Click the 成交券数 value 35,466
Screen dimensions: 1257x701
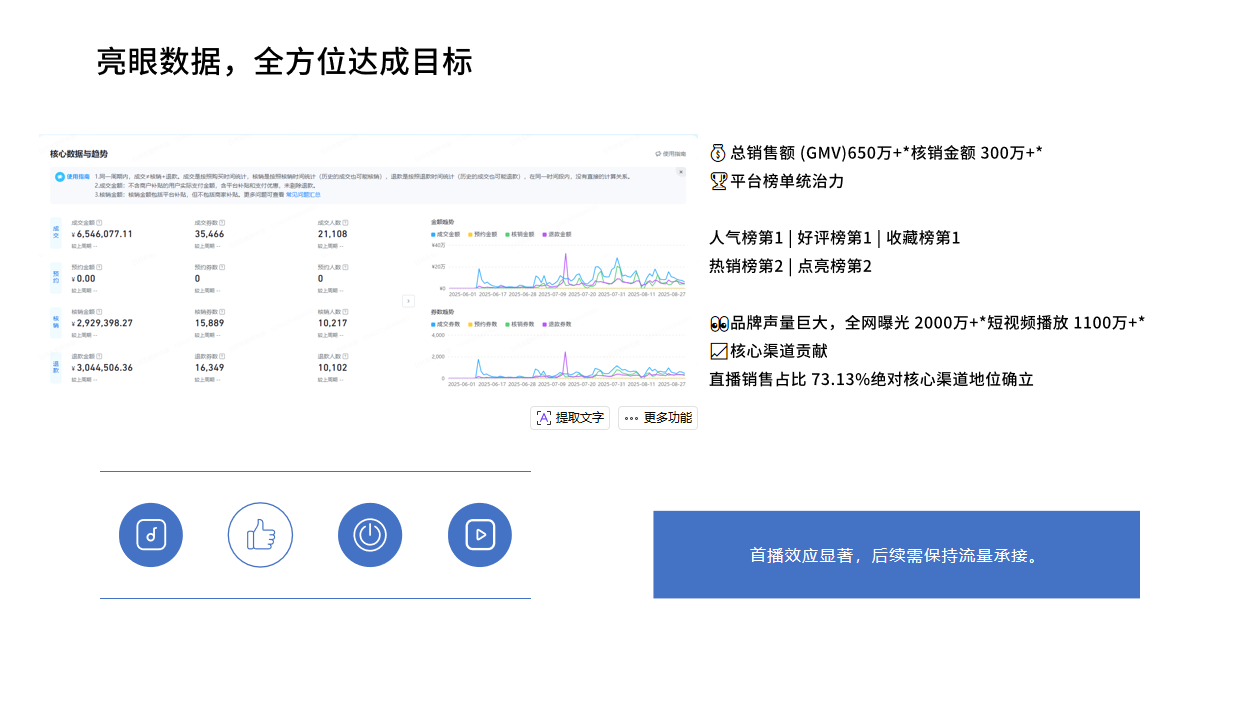coord(209,234)
